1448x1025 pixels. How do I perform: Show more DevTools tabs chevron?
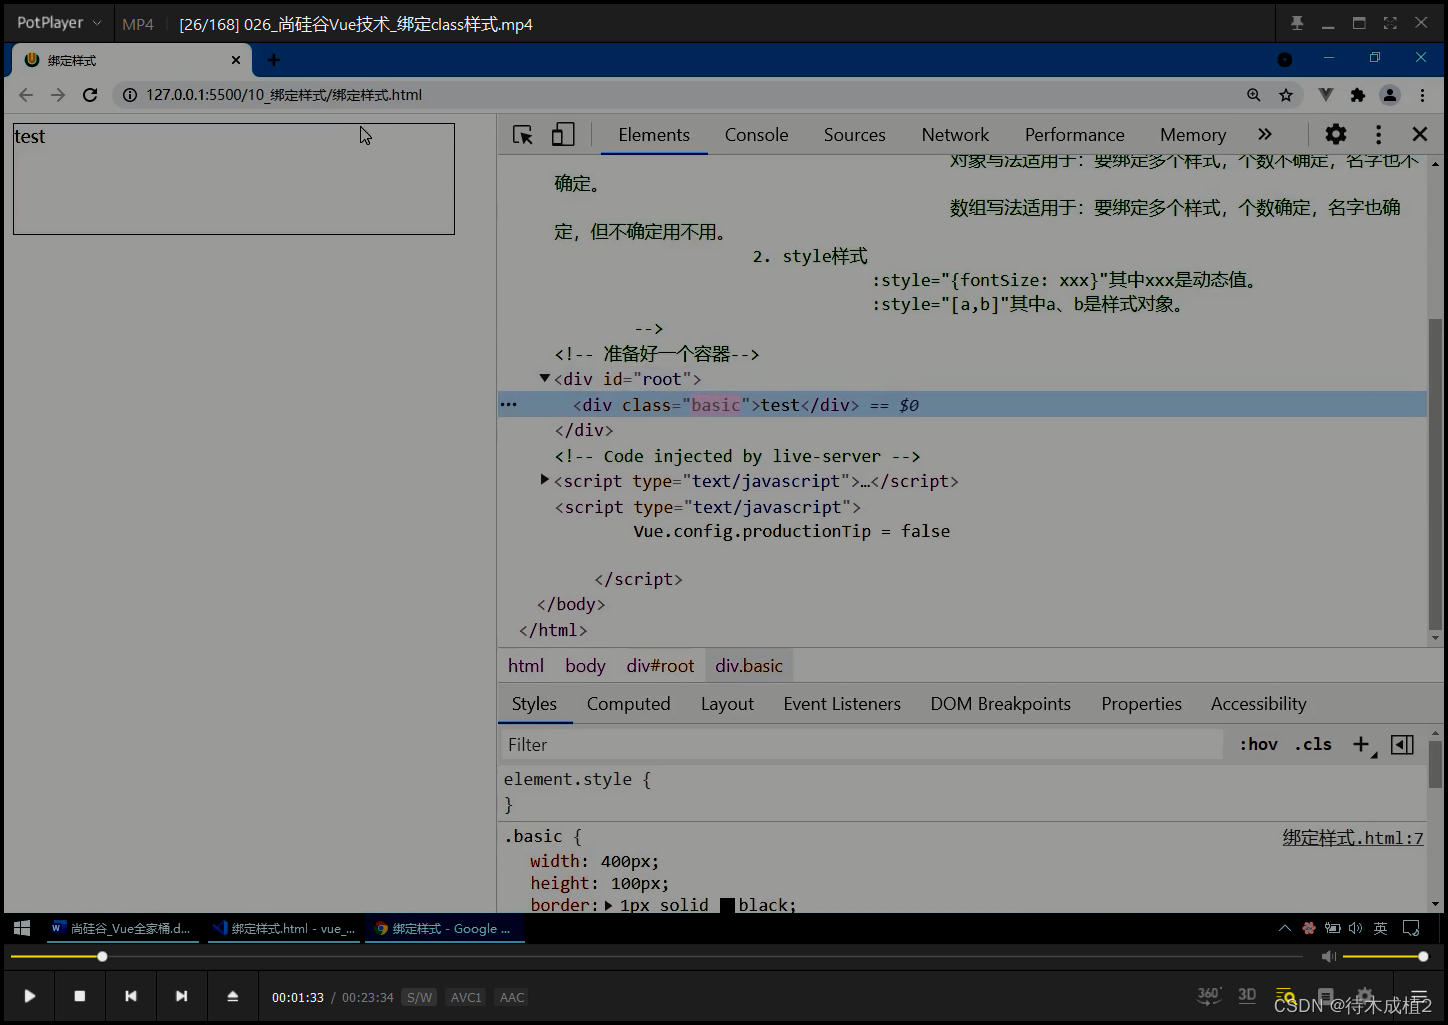(x=1265, y=134)
